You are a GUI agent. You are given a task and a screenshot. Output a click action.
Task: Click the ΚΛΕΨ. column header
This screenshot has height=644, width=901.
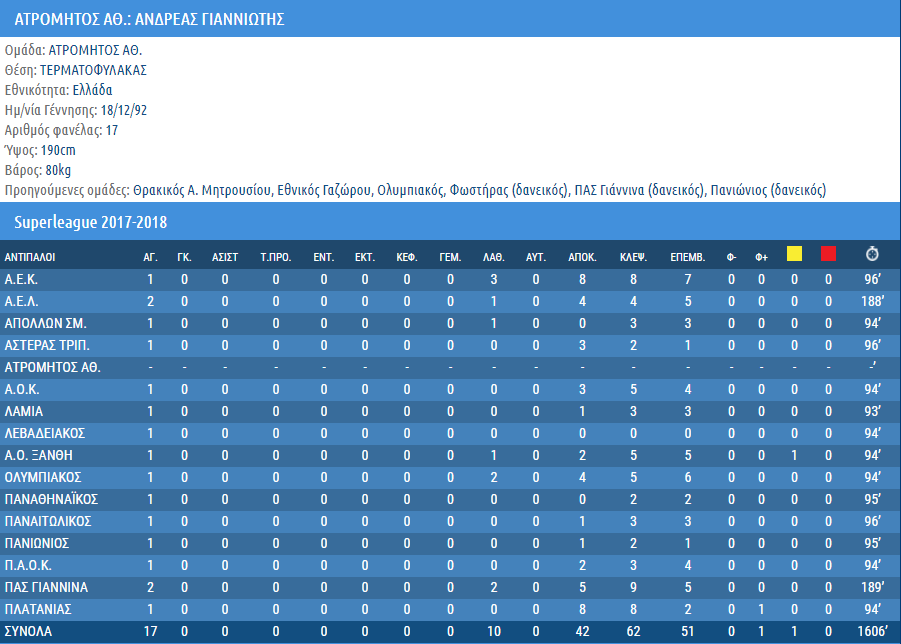pyautogui.click(x=633, y=257)
